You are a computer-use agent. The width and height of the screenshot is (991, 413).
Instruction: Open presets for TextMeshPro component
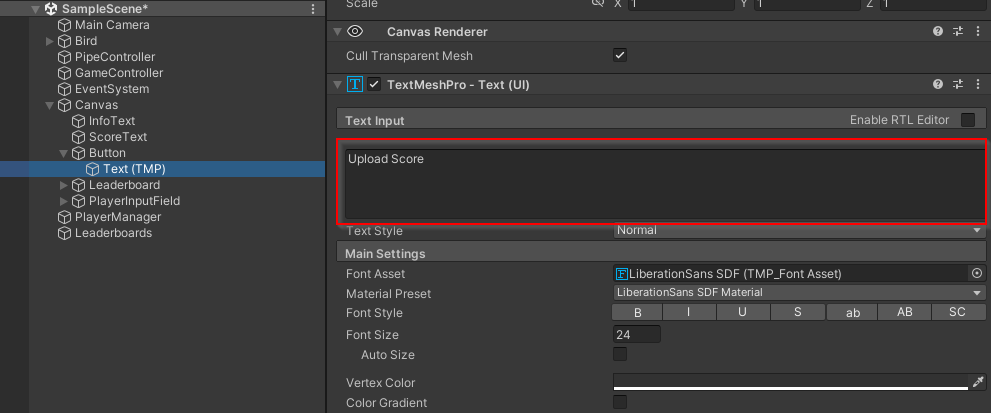pos(957,85)
